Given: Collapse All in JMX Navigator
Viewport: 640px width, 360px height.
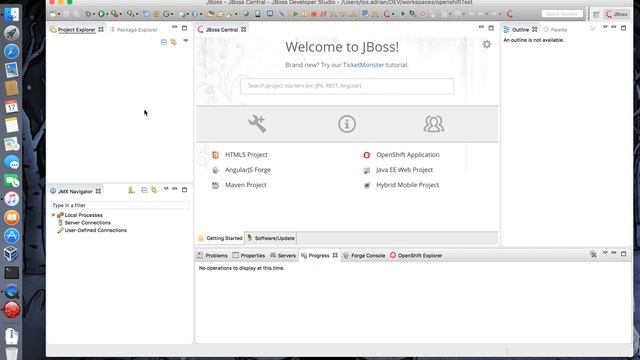Looking at the screenshot, I should pos(144,190).
